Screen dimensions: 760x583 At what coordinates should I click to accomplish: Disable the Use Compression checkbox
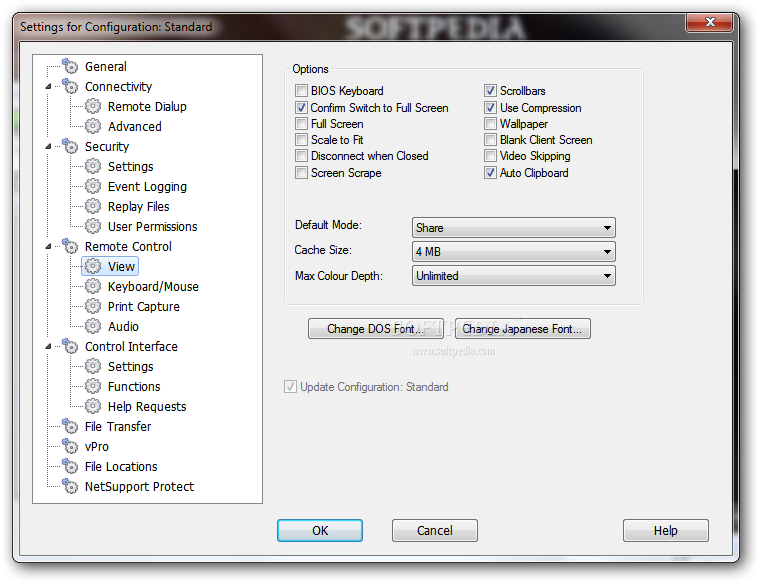tap(490, 107)
